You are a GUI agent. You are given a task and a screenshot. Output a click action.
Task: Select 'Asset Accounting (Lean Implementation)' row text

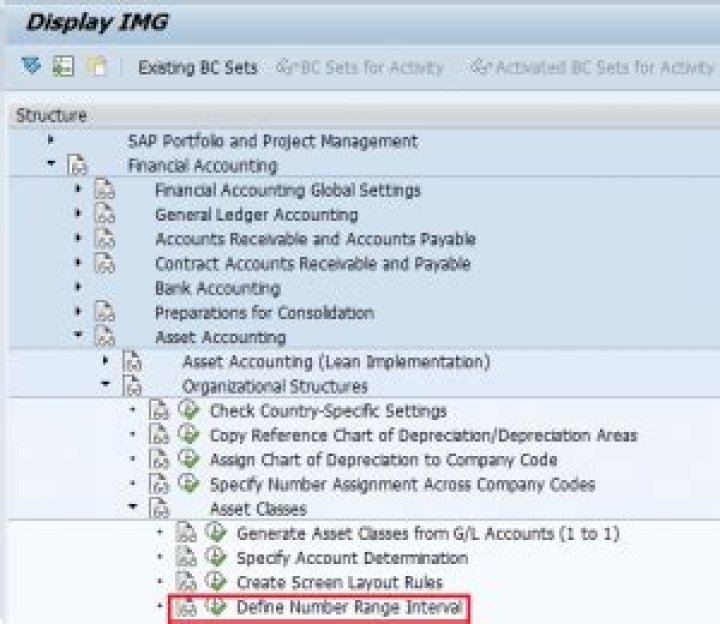[x=336, y=362]
